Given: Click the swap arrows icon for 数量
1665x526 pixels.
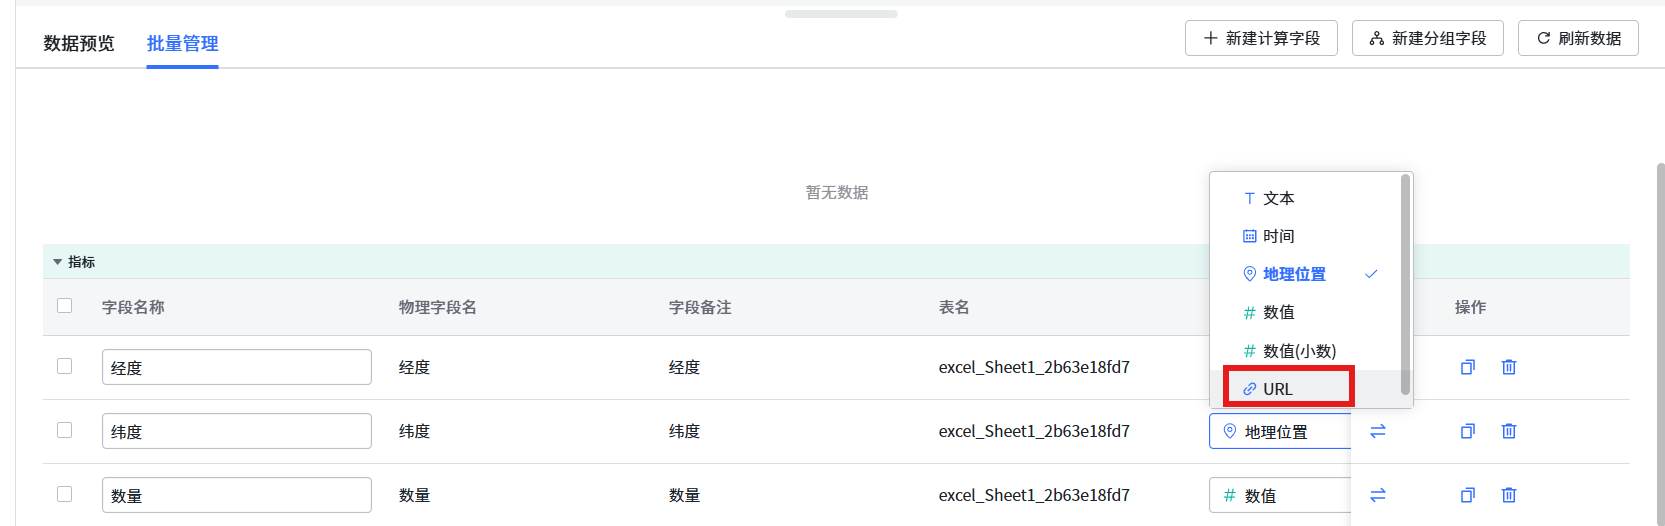Looking at the screenshot, I should pyautogui.click(x=1378, y=495).
